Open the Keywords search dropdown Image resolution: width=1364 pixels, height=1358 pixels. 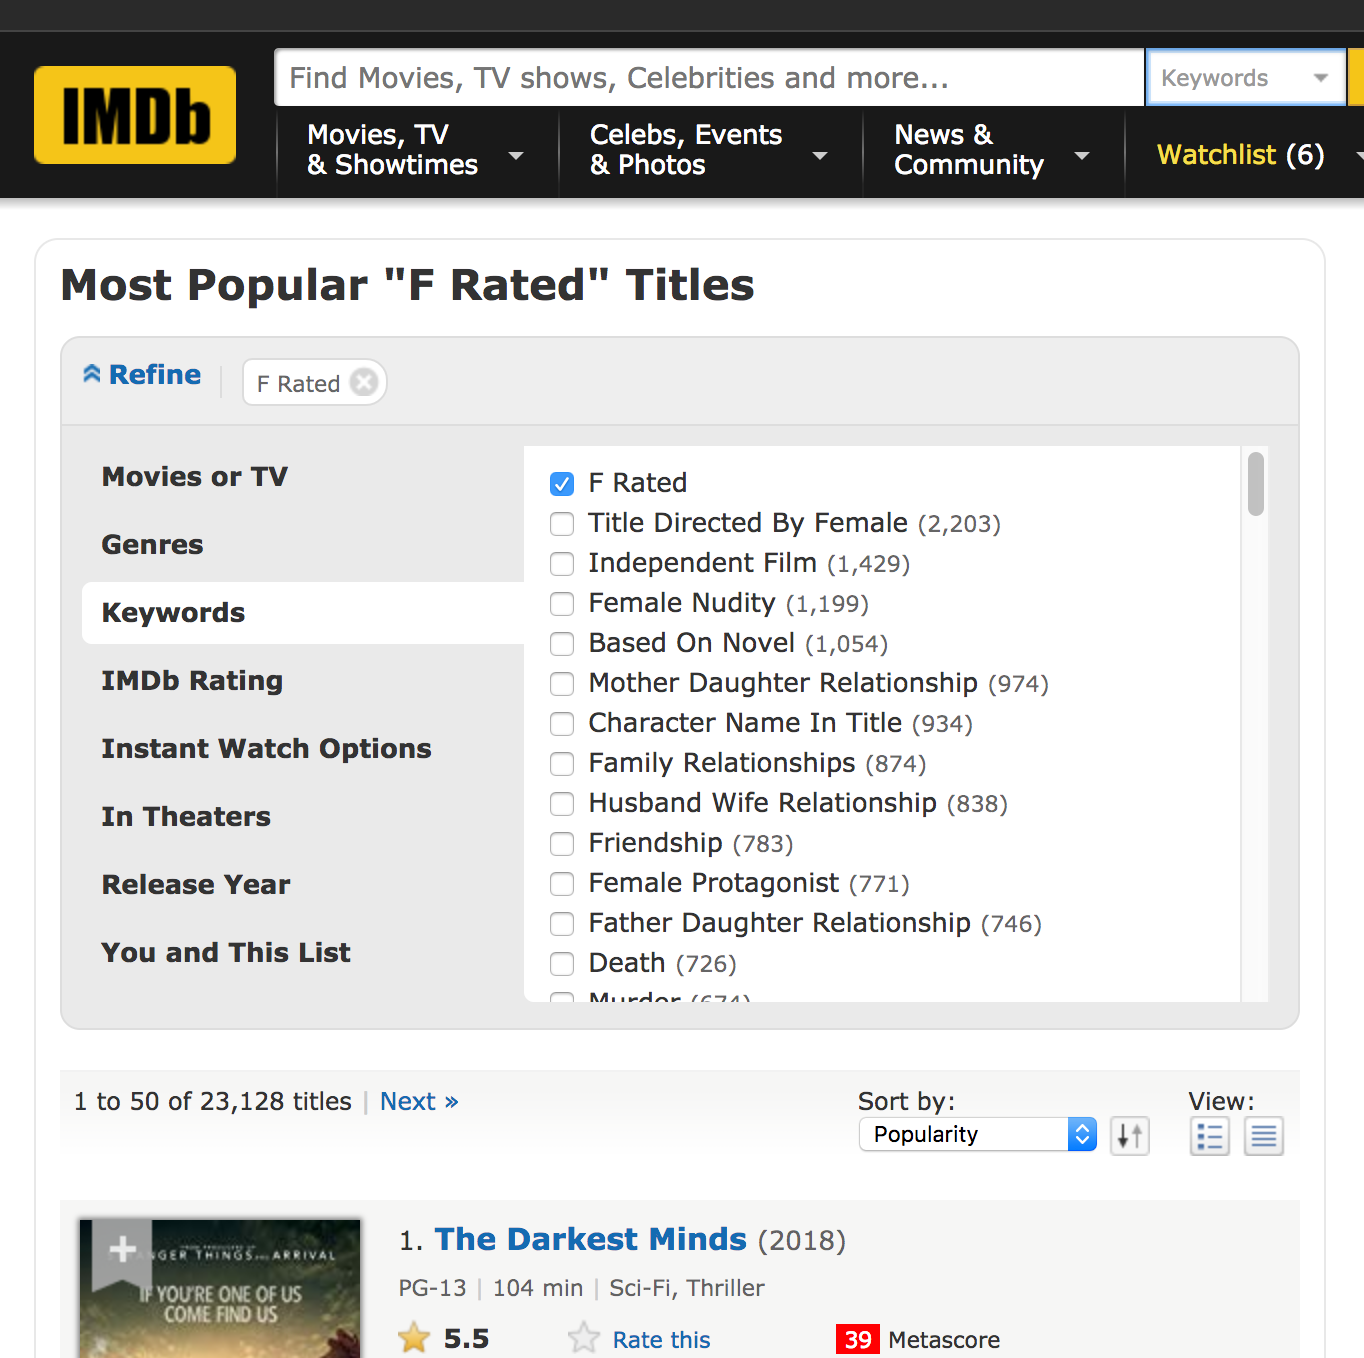(x=1245, y=77)
